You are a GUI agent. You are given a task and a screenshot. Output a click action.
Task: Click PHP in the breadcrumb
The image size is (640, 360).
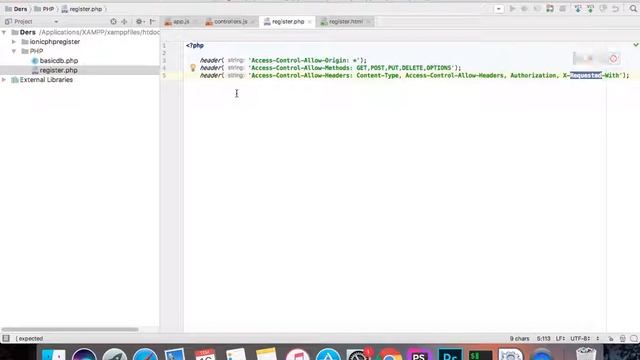[x=44, y=9]
